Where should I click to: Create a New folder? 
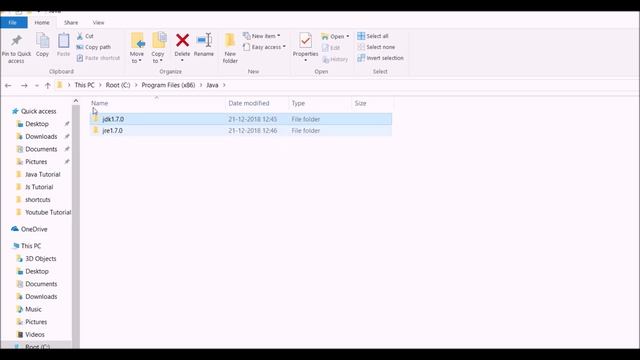pos(230,48)
